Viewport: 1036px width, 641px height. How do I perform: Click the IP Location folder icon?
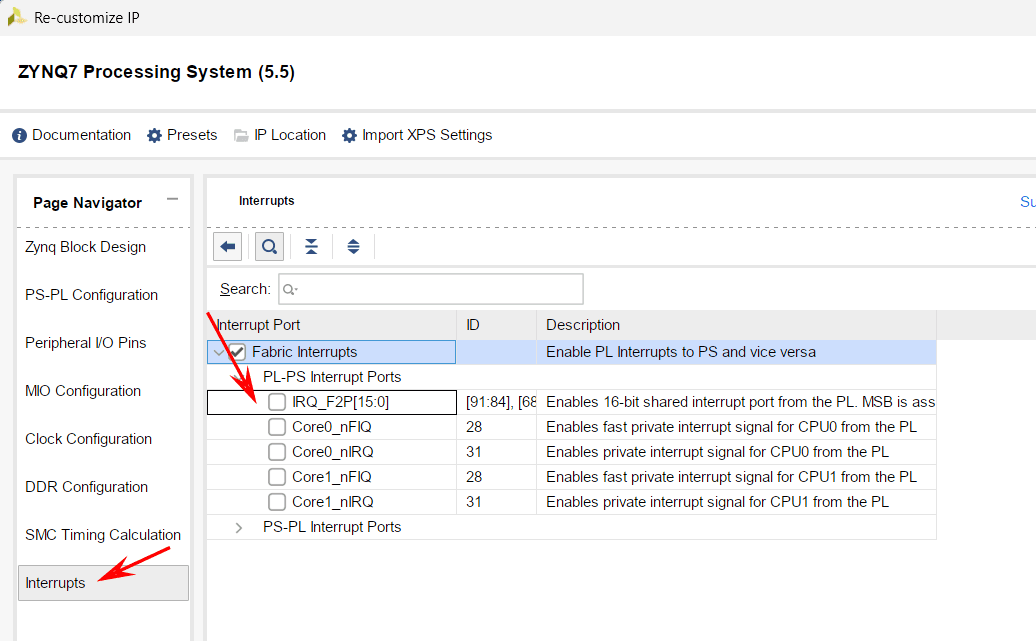pos(241,135)
